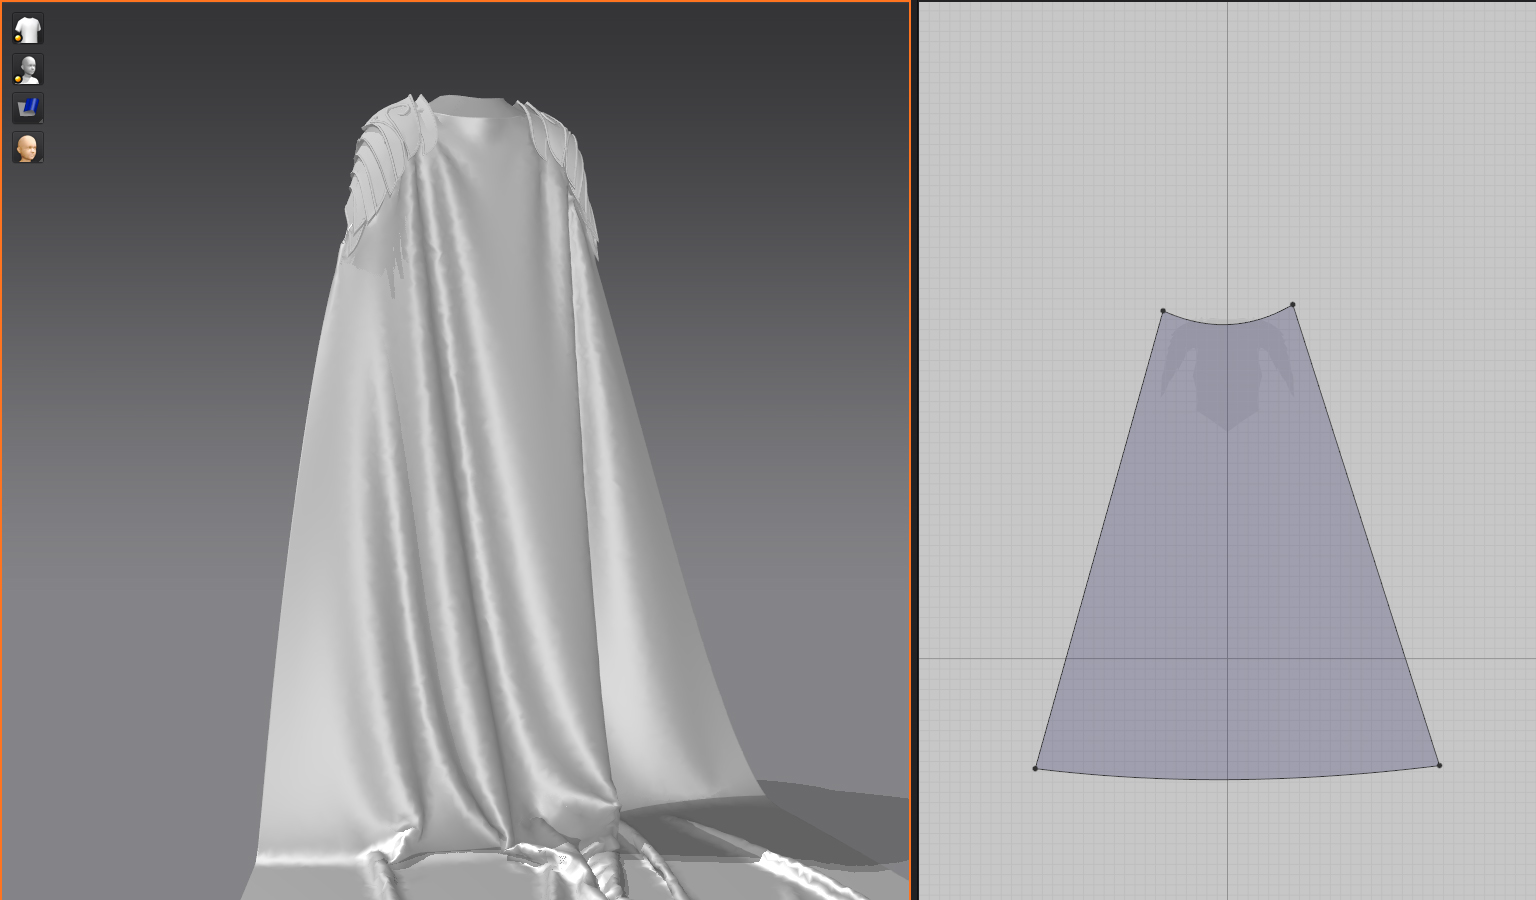
Task: Open the skin-toned avatar head icon
Action: click(28, 148)
